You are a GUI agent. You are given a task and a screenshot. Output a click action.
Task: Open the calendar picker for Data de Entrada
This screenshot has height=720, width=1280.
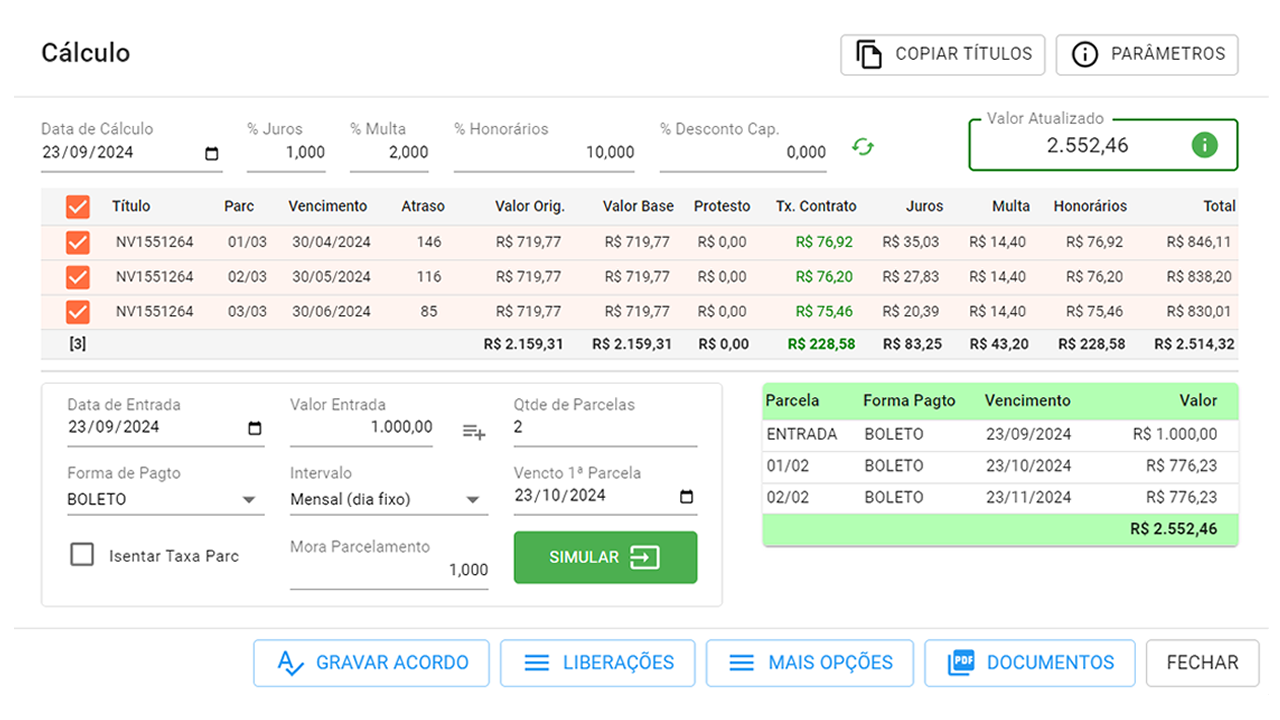pos(254,428)
